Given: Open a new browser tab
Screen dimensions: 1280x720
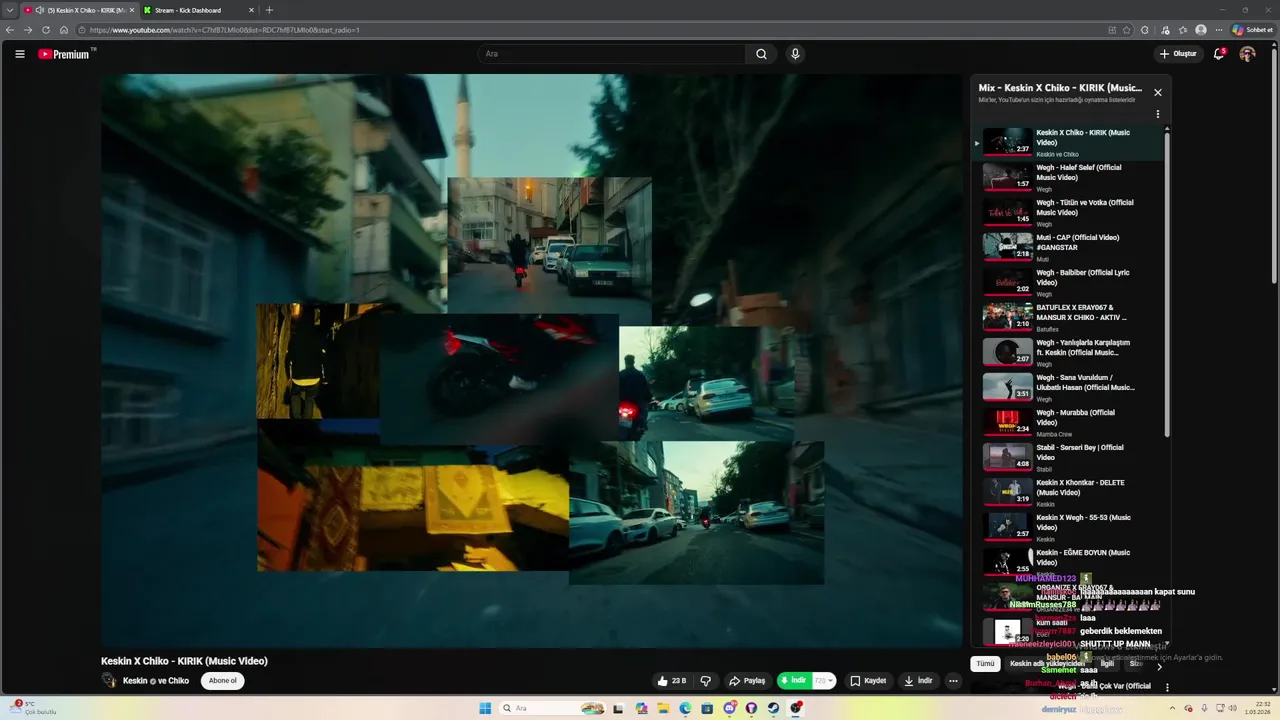Looking at the screenshot, I should [x=269, y=10].
